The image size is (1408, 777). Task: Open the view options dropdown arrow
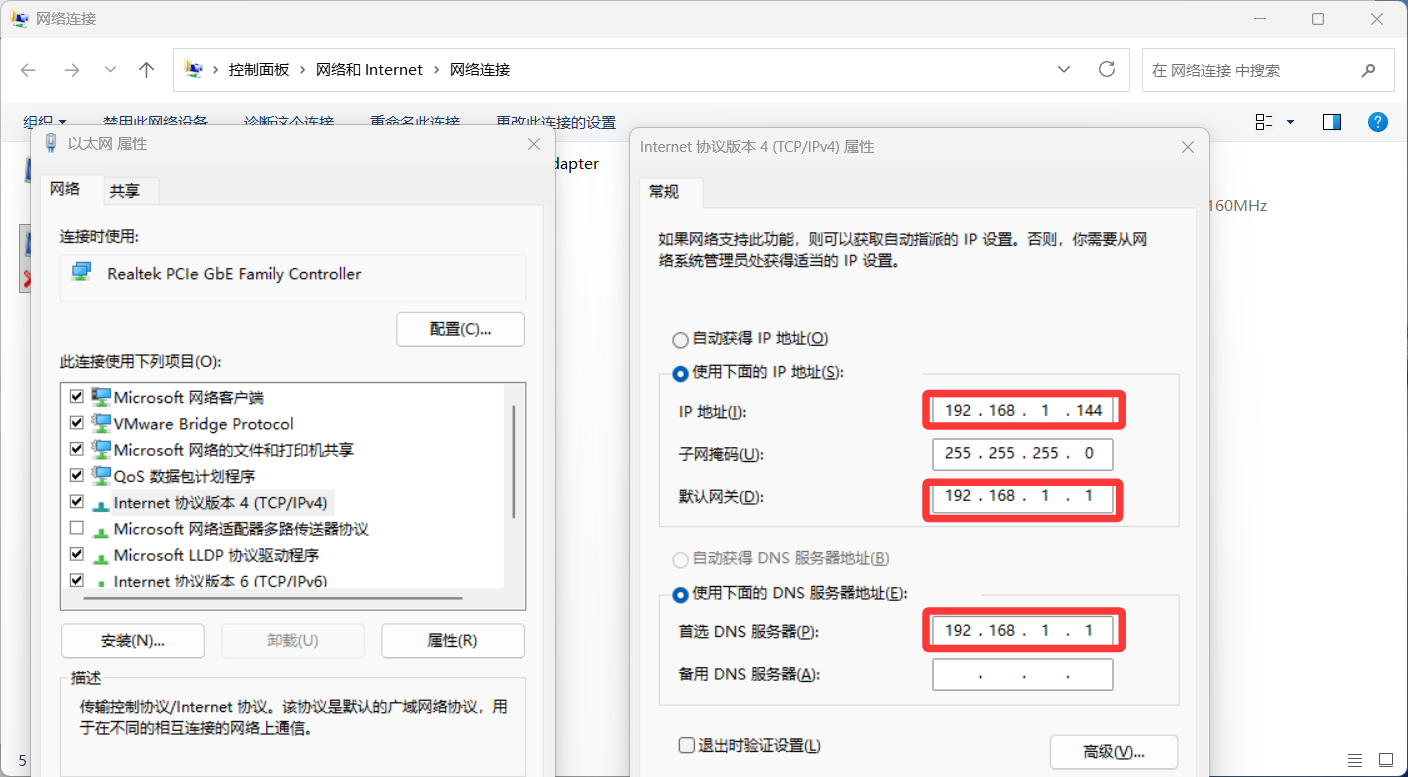[x=1290, y=122]
